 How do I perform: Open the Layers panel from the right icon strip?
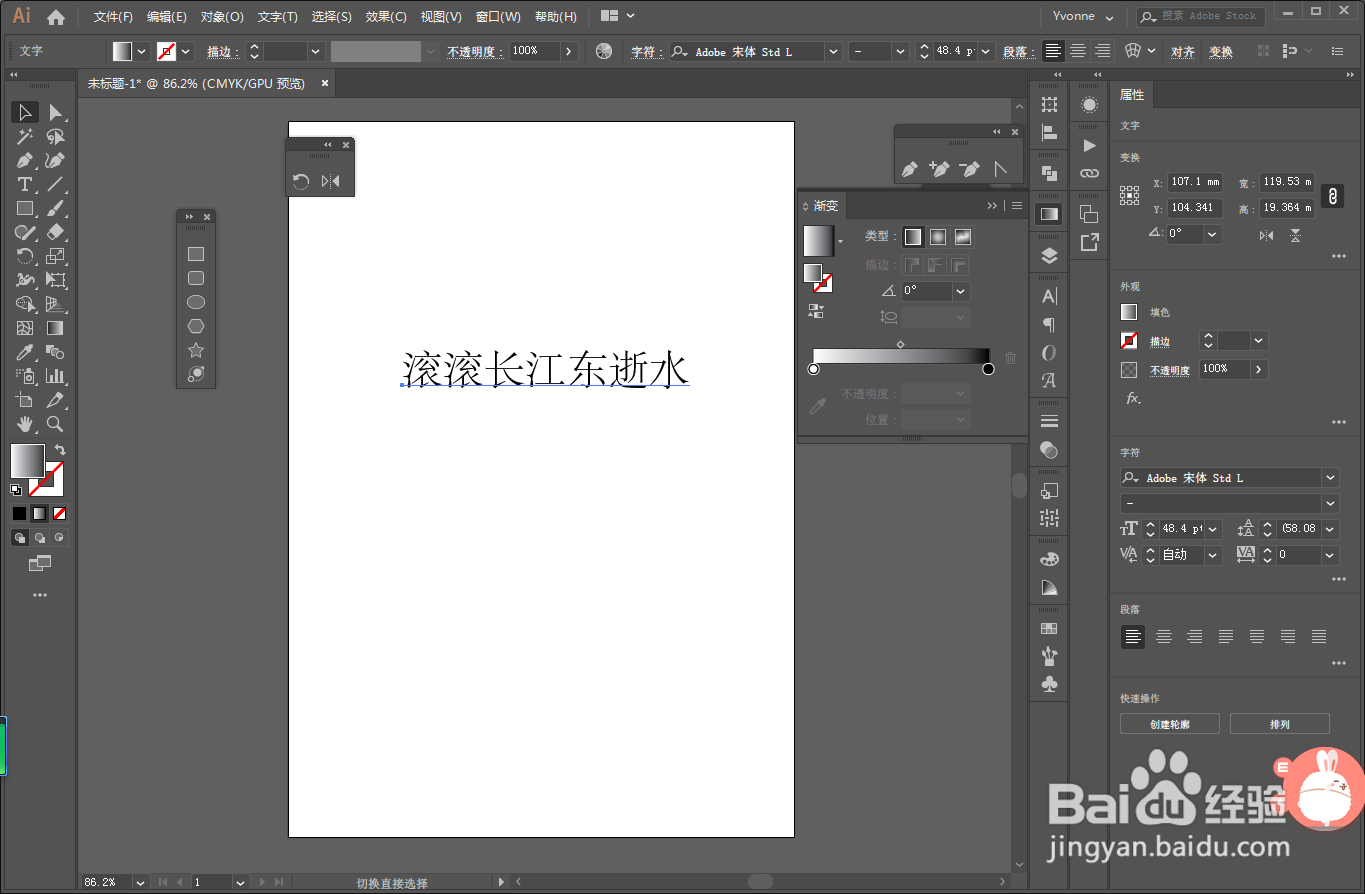1048,255
